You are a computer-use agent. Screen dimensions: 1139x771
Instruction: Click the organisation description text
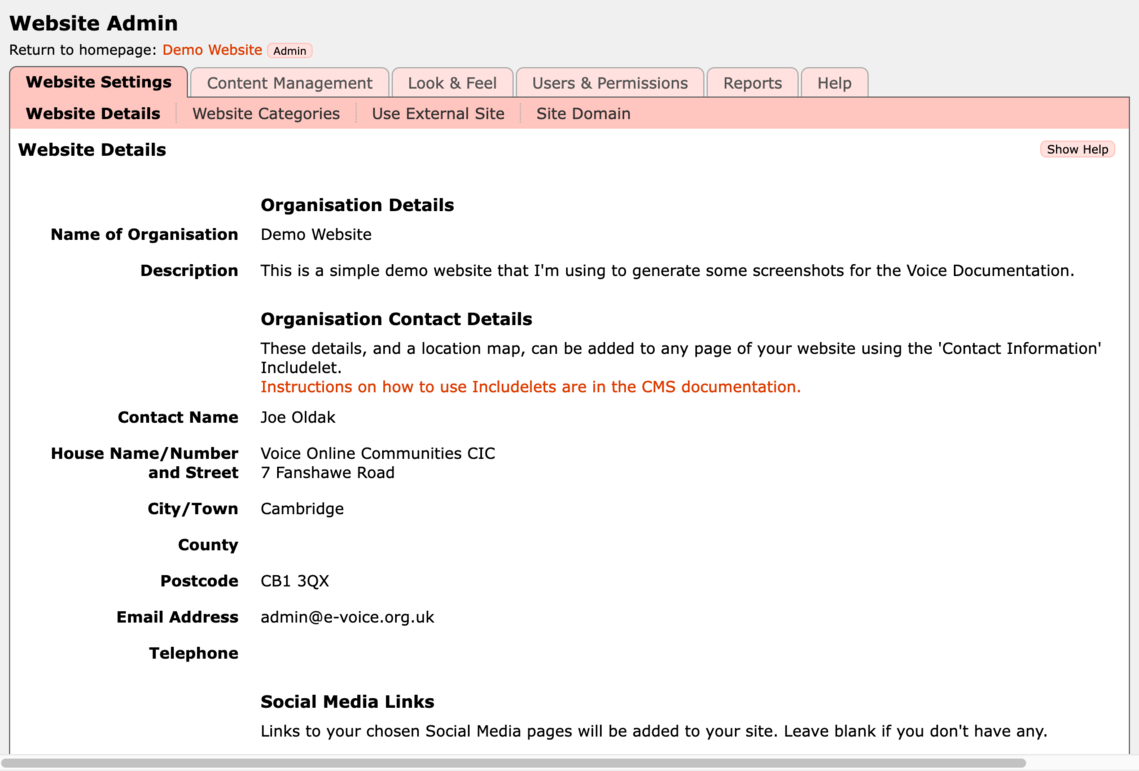(667, 271)
